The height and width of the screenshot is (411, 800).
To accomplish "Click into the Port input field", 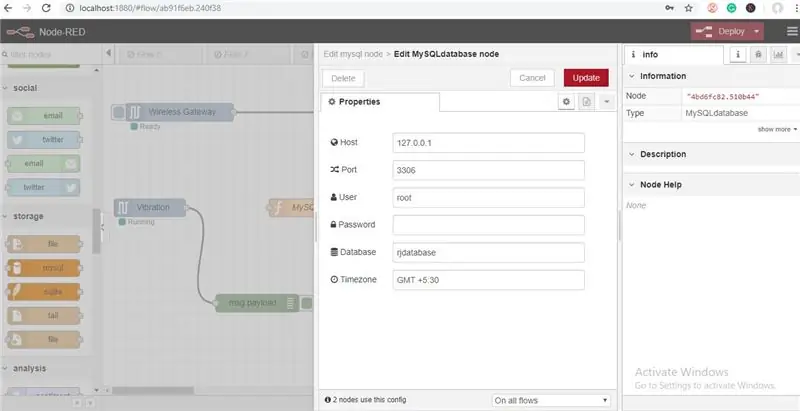I will pyautogui.click(x=488, y=170).
